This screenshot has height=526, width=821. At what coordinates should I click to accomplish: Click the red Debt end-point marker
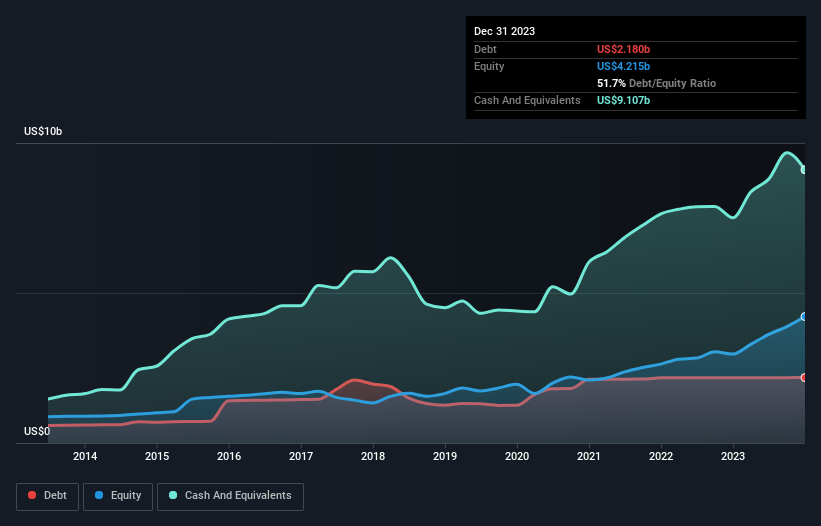[x=804, y=377]
